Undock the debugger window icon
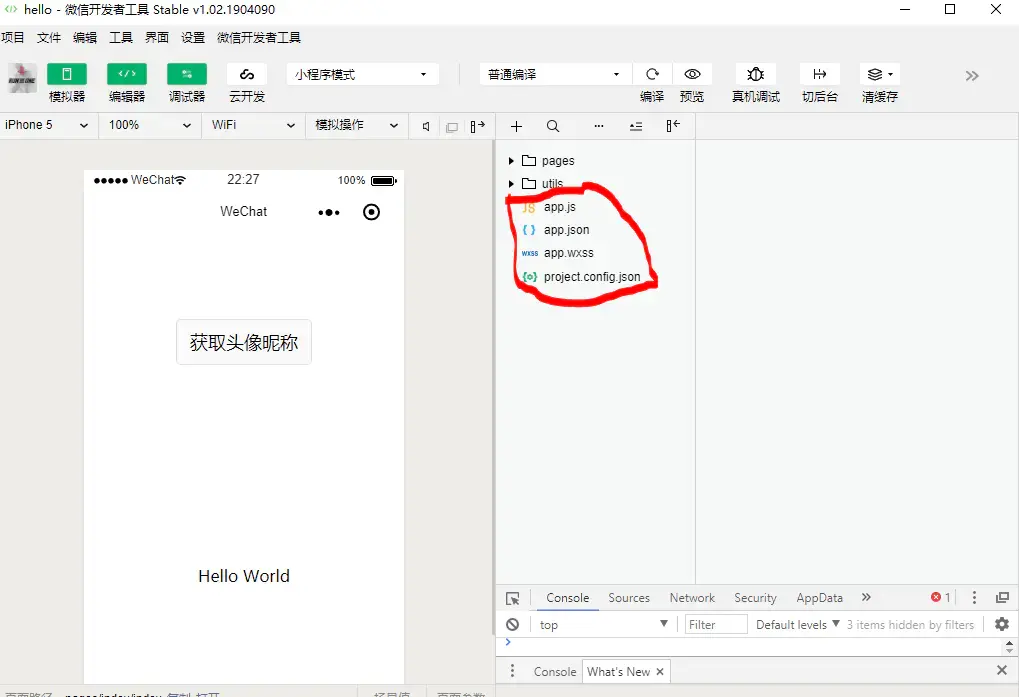The image size is (1019, 697). (1002, 597)
